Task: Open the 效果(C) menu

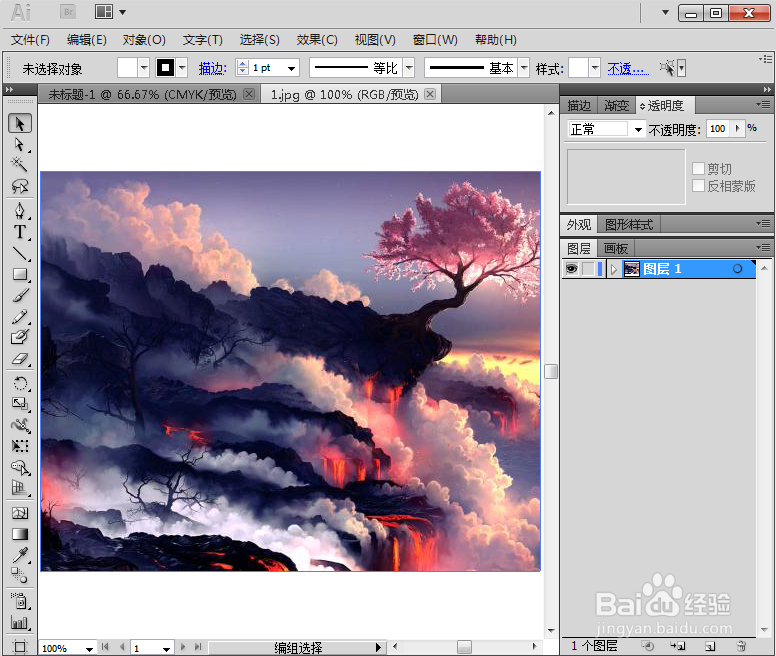Action: pos(317,40)
